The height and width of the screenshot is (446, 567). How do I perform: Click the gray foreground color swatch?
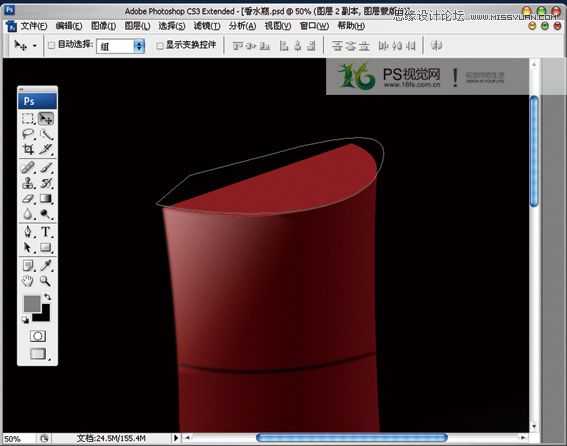pyautogui.click(x=31, y=303)
